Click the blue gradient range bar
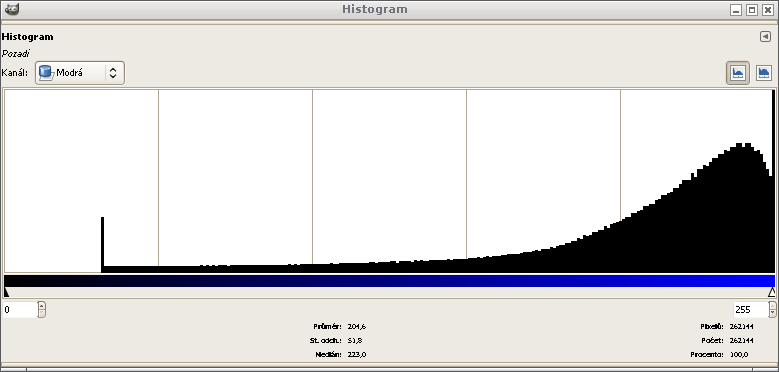This screenshot has width=779, height=372. pyautogui.click(x=390, y=281)
